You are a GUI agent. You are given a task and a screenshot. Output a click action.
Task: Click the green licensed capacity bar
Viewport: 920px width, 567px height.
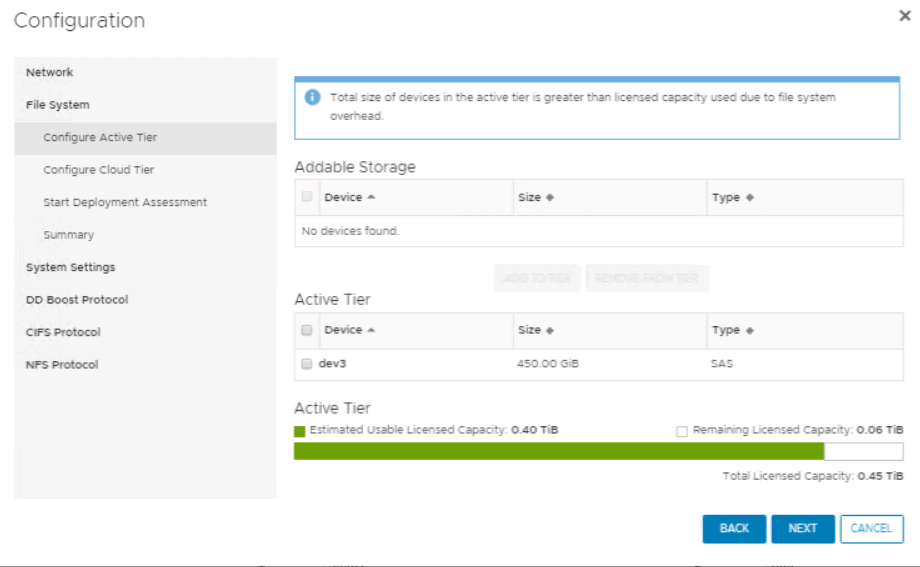560,451
